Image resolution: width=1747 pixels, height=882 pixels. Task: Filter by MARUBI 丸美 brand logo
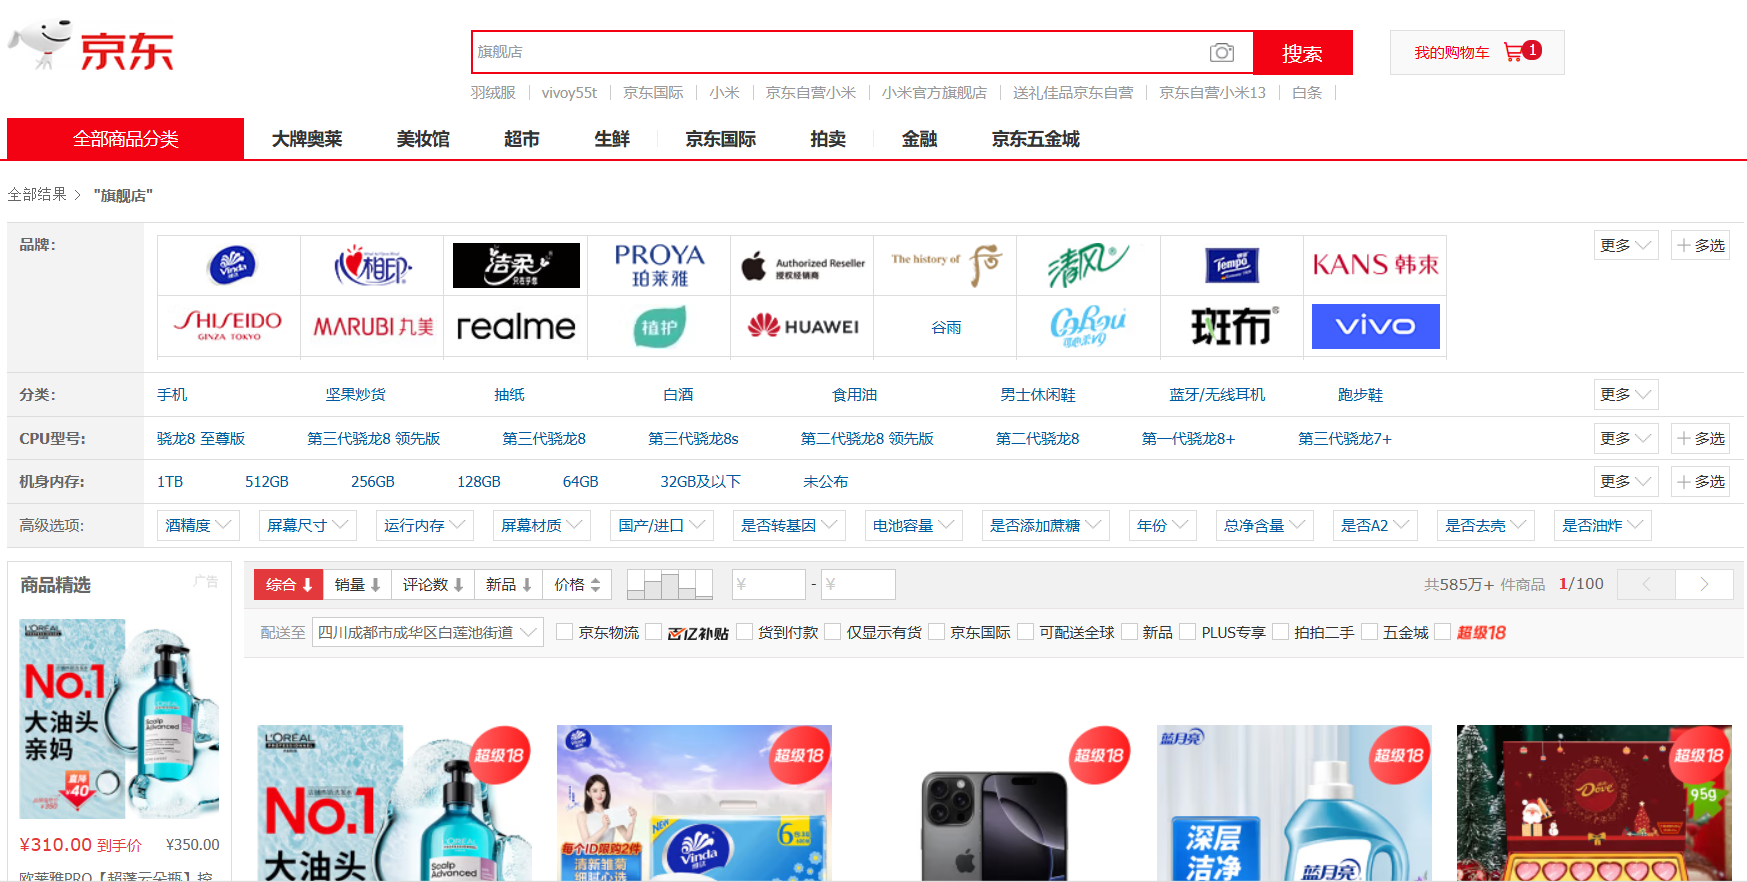(373, 327)
